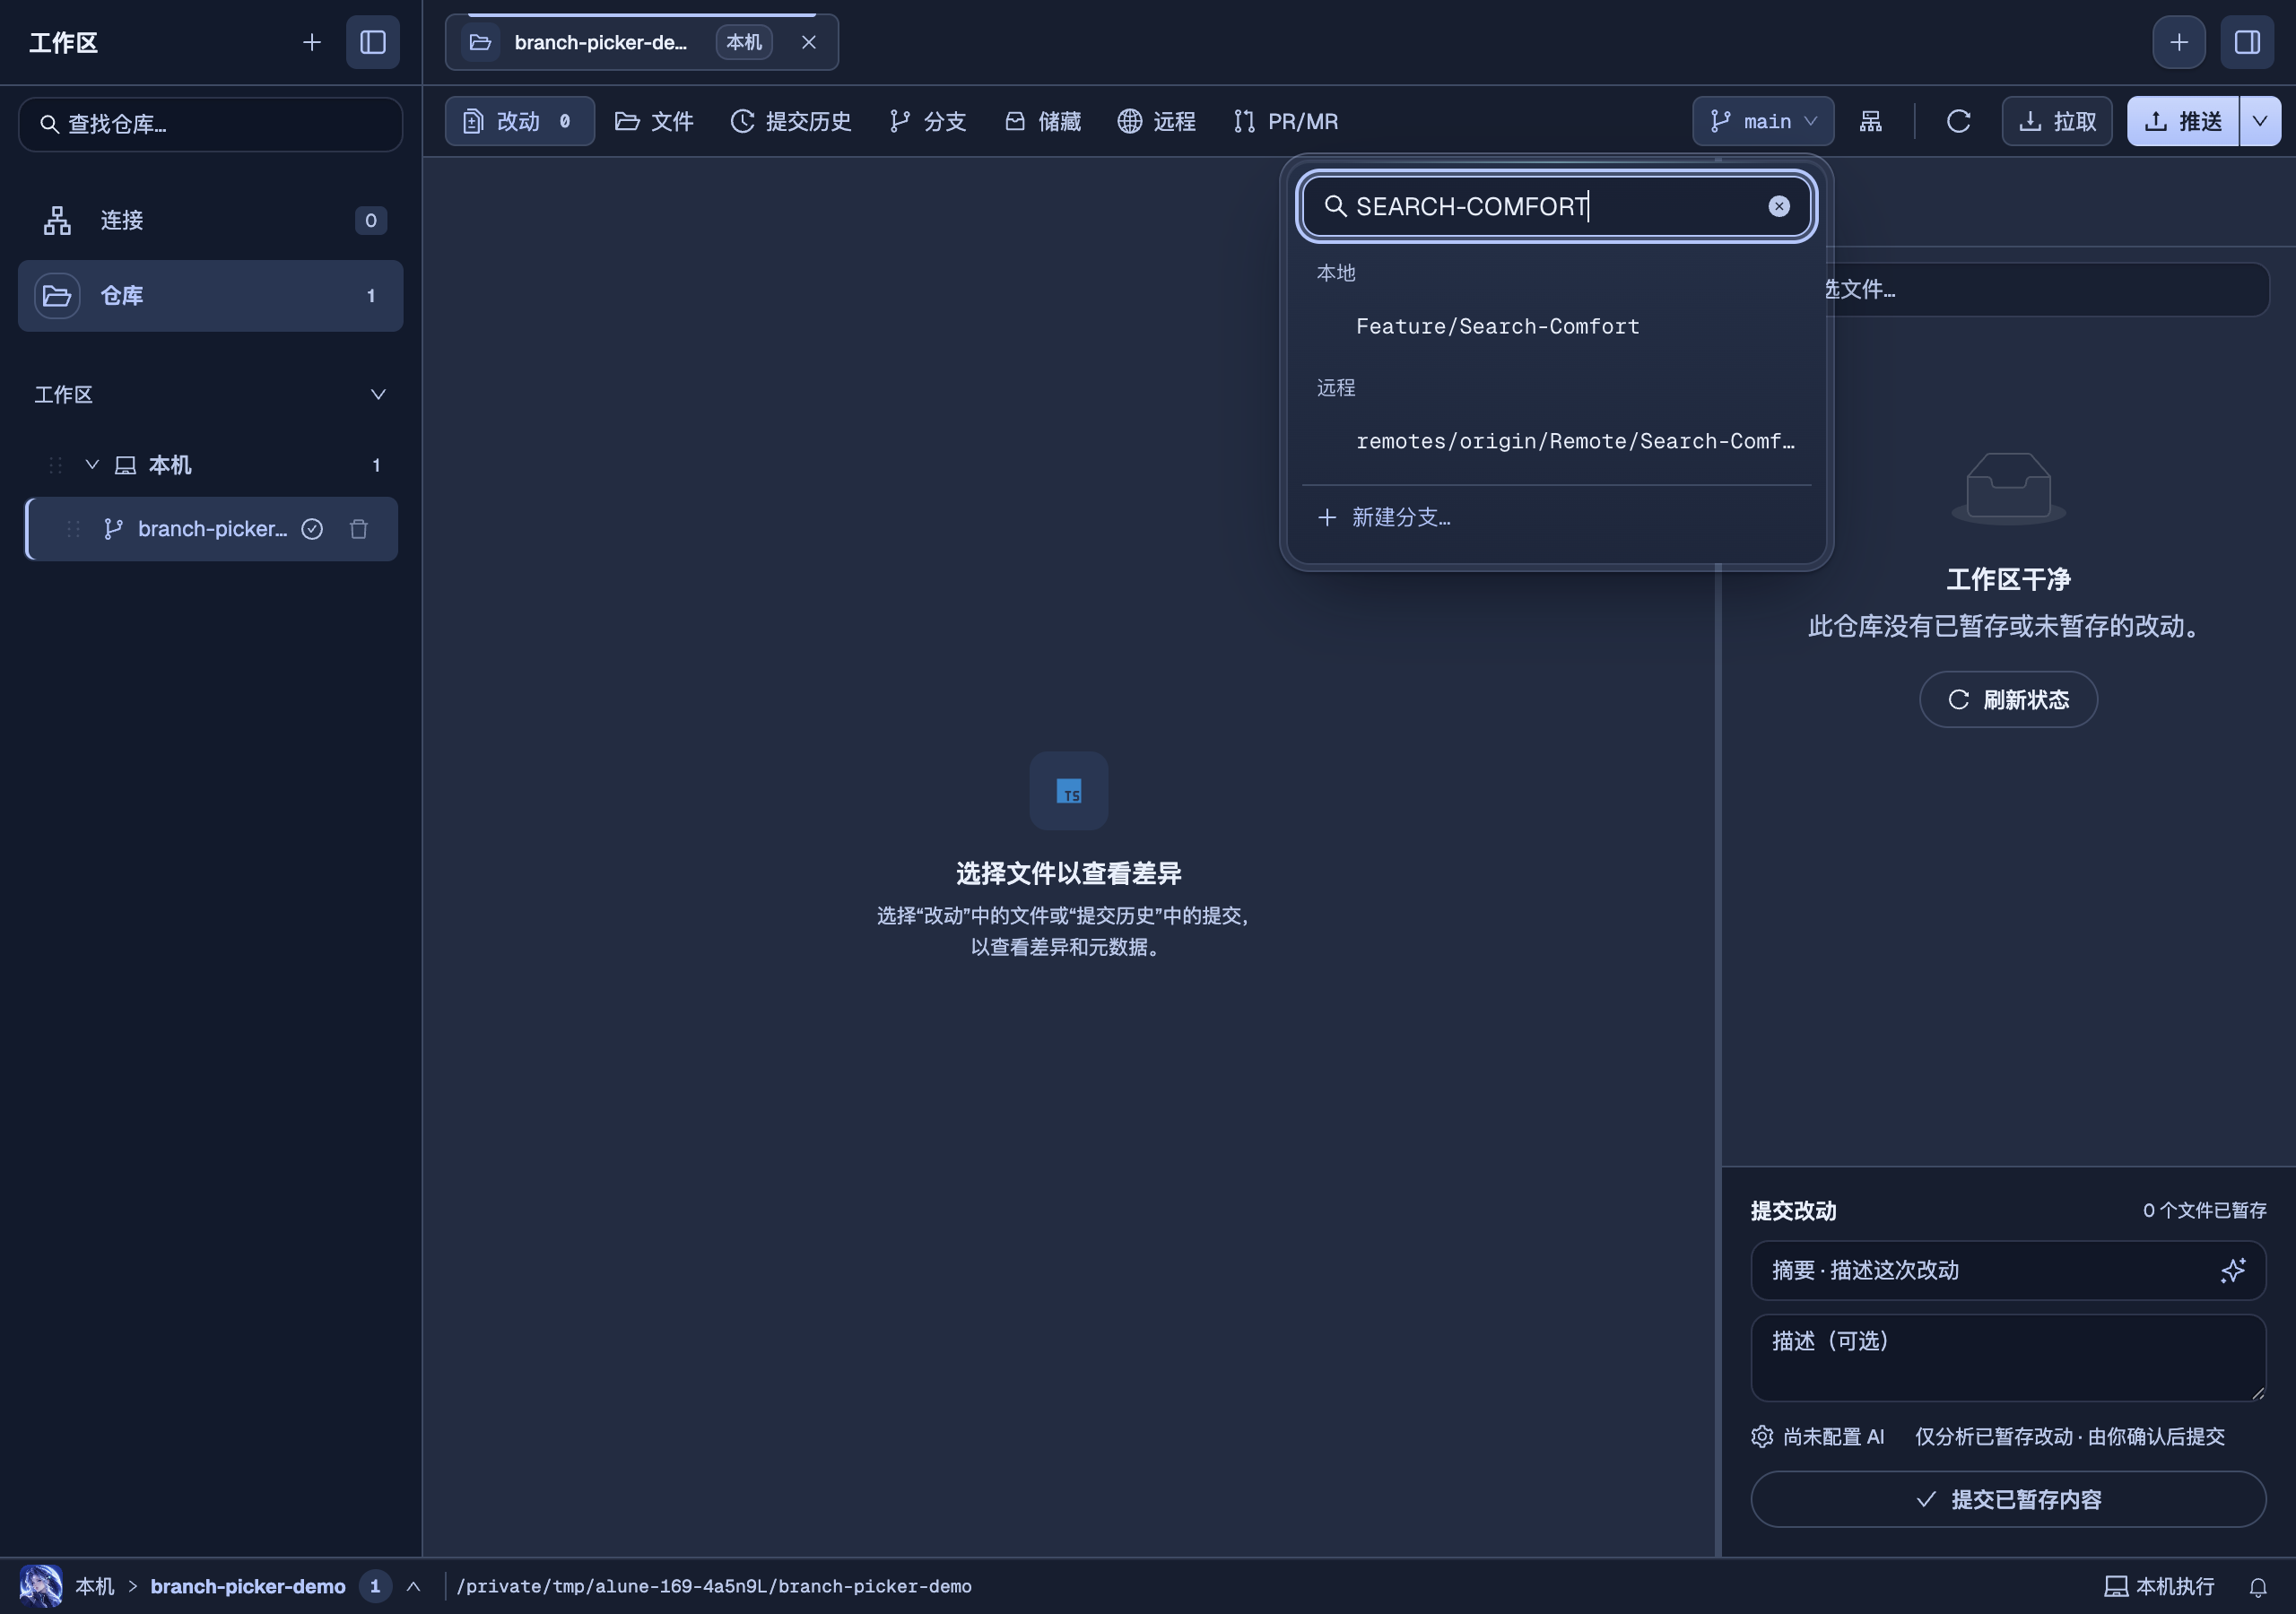Open the 连接 section
The width and height of the screenshot is (2296, 1614).
210,220
